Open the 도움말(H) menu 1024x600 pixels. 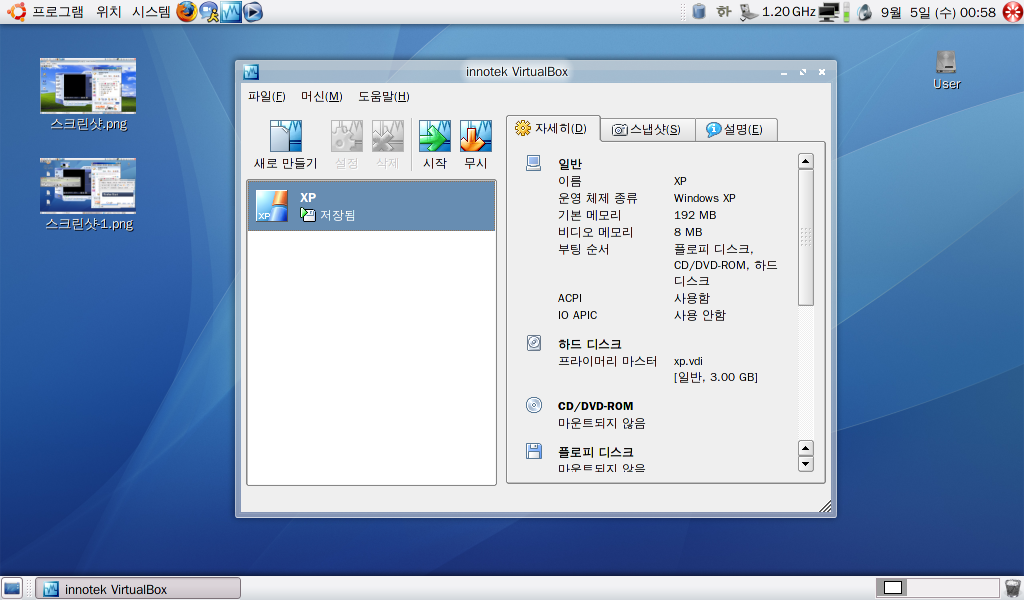tap(384, 97)
